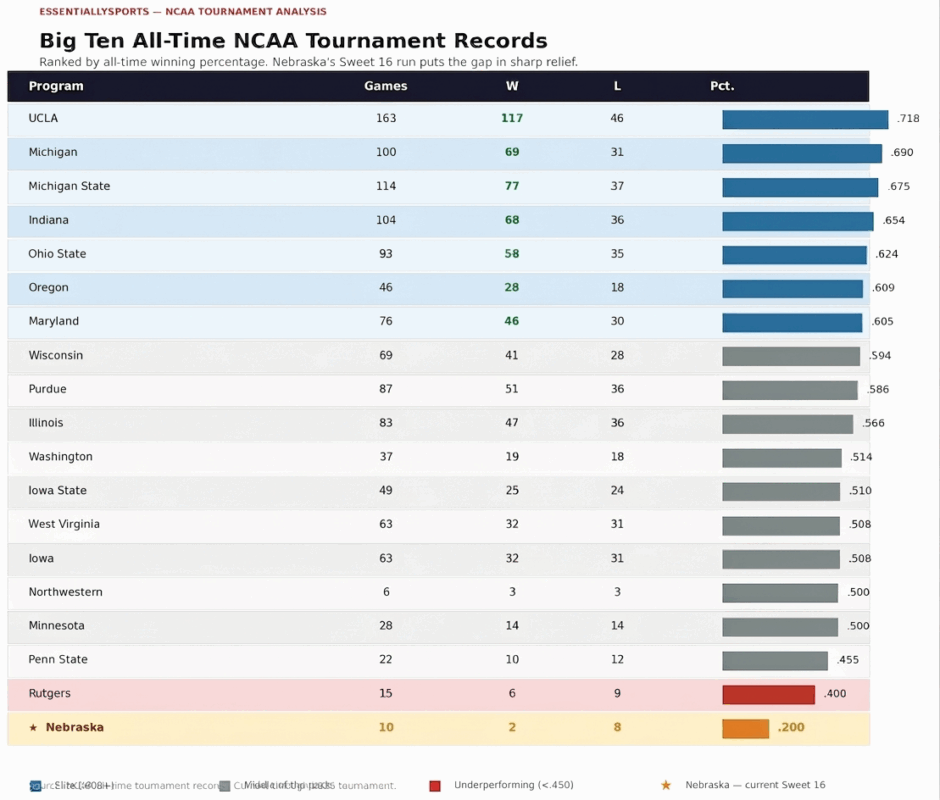Click the gray Middle of the pack swatch

(225, 786)
